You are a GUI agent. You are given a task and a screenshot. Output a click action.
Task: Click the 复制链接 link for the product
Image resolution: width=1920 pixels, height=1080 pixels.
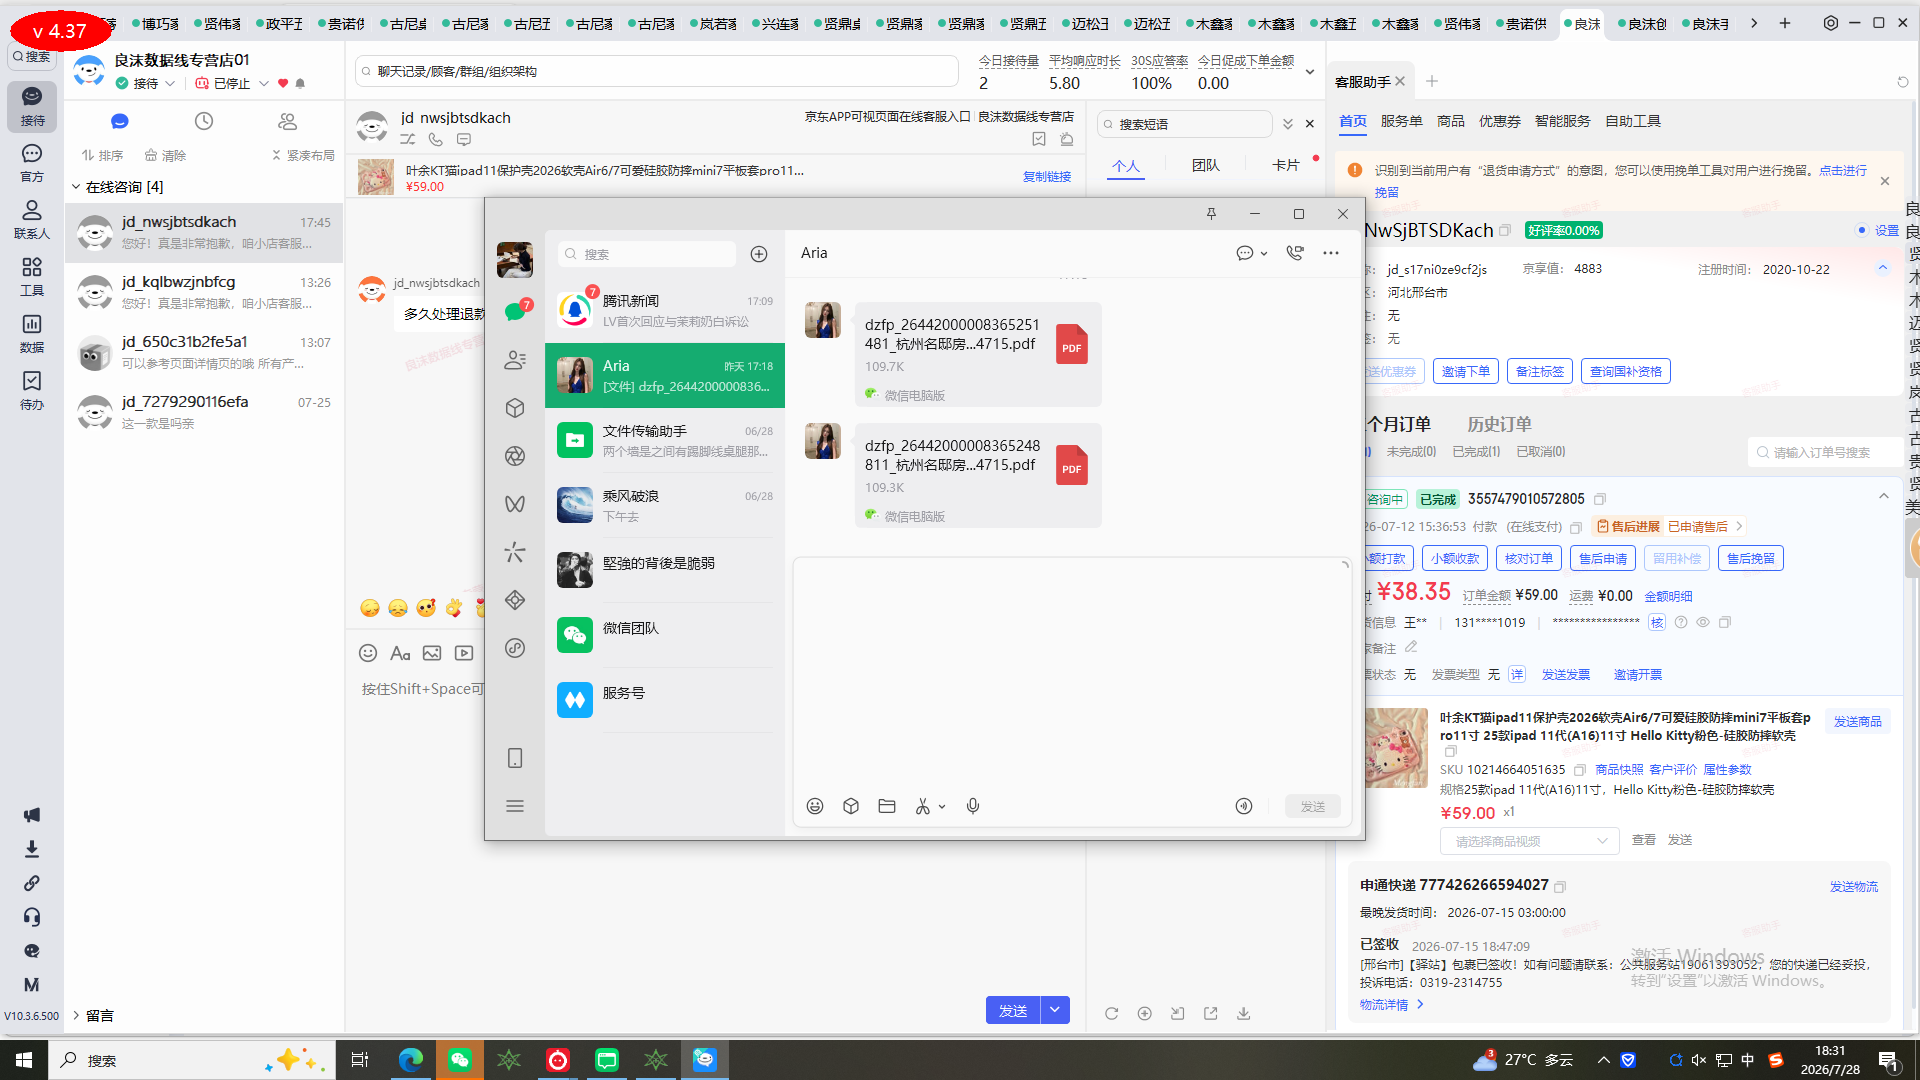tap(1046, 177)
